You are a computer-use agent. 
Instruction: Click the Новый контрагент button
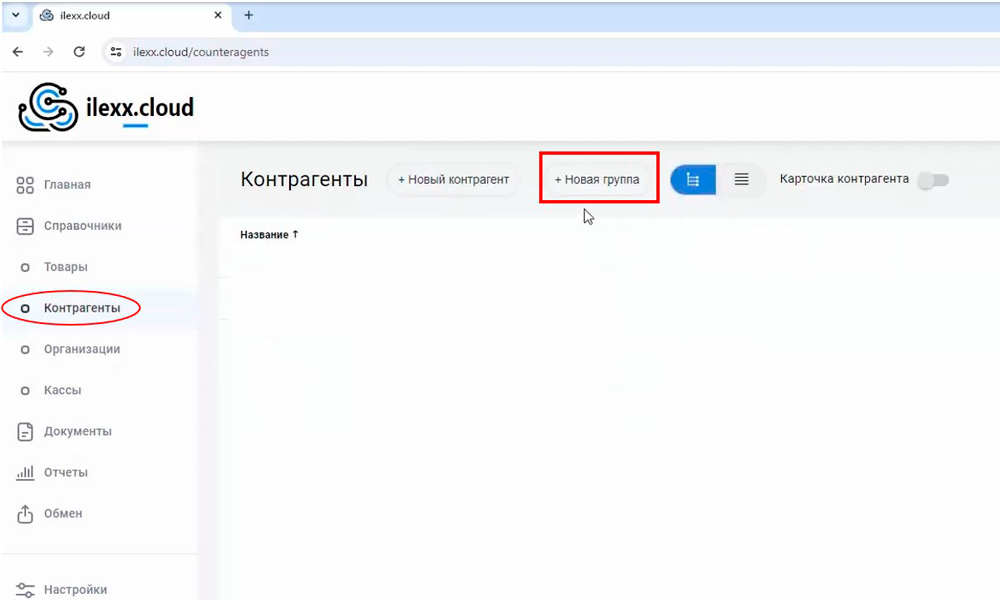tap(454, 180)
